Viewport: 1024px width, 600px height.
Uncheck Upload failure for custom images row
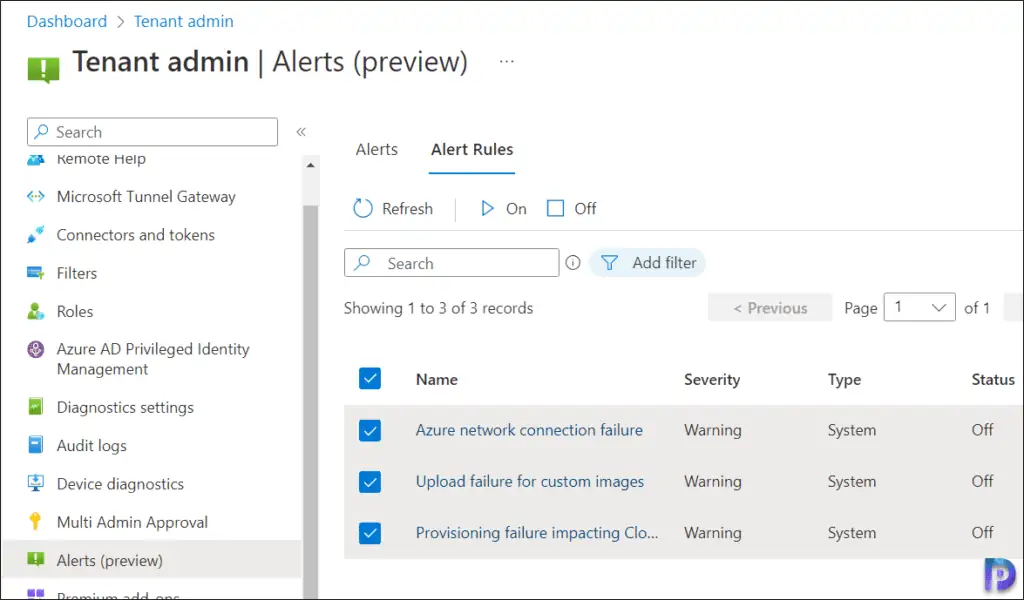pyautogui.click(x=370, y=482)
